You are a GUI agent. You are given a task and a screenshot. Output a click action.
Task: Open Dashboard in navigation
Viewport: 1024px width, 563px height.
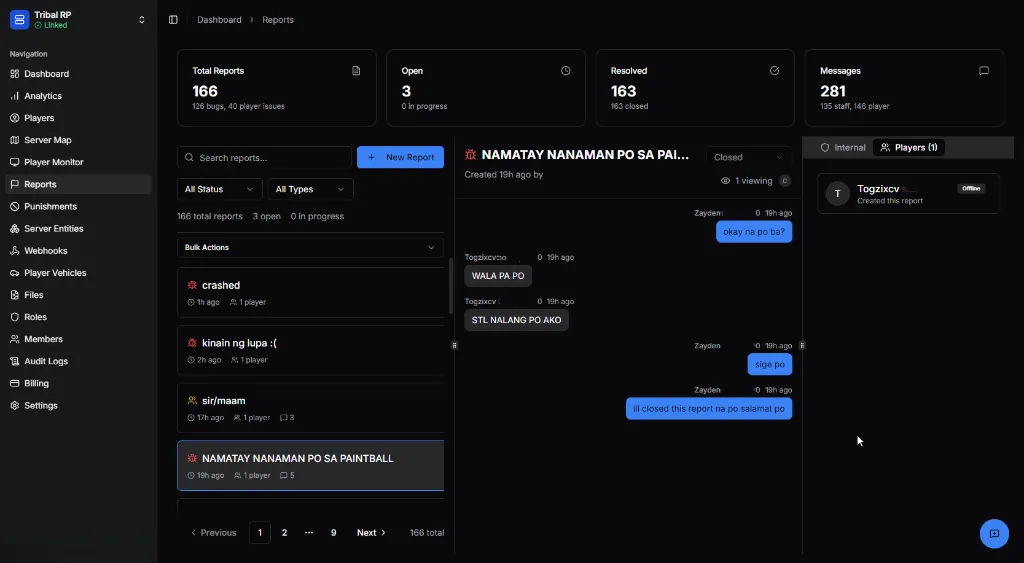(78, 74)
